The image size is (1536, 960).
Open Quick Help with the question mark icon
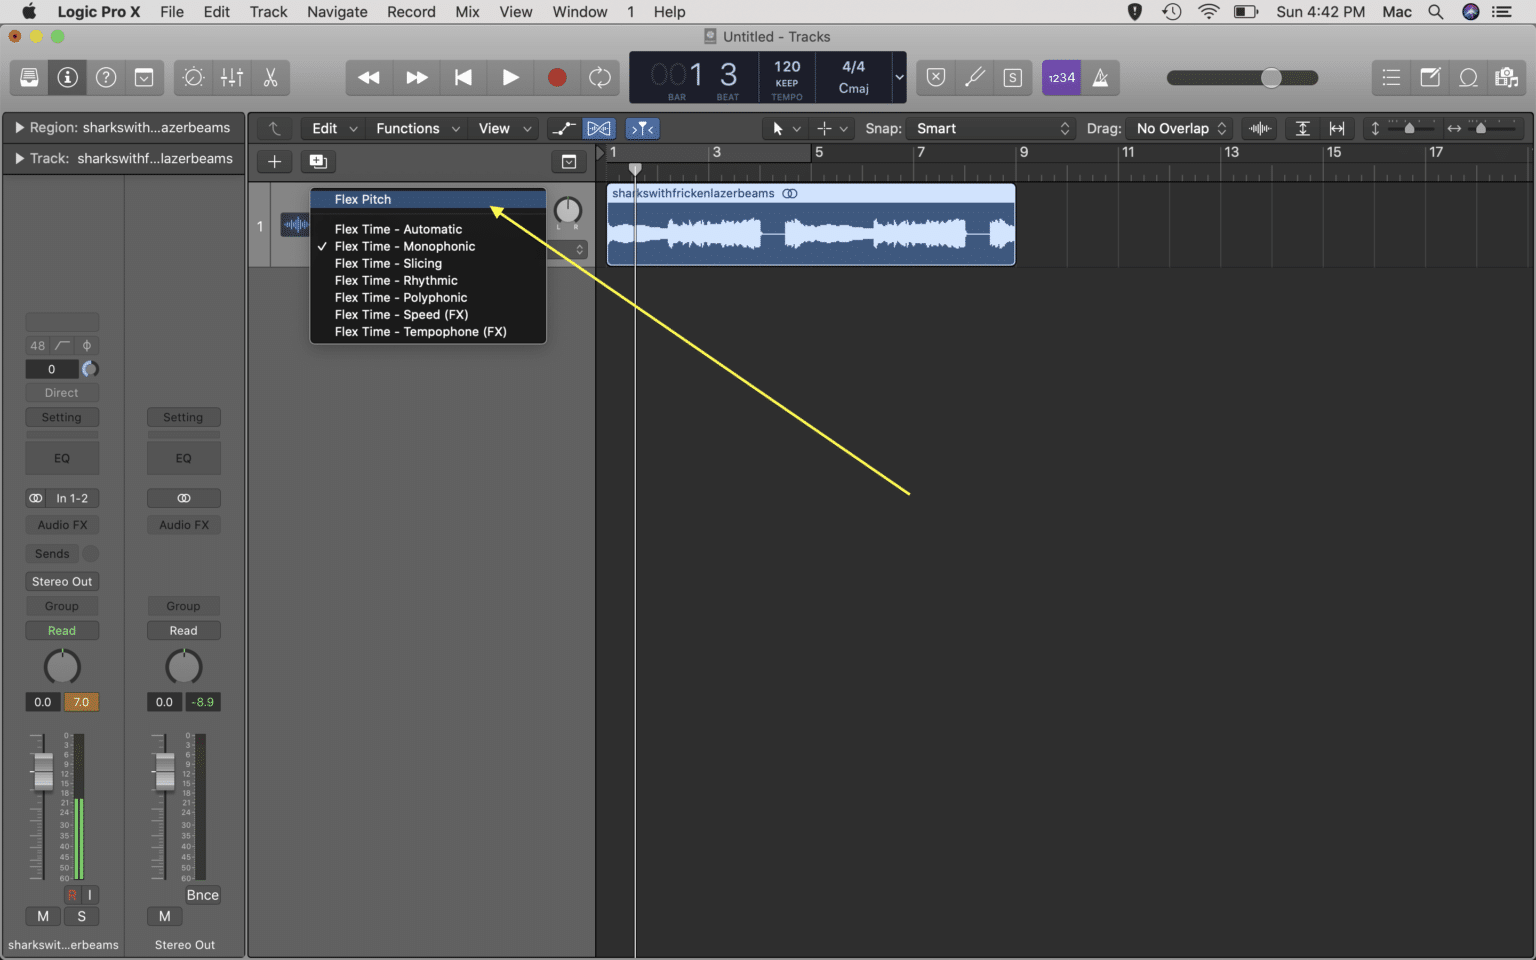tap(105, 77)
